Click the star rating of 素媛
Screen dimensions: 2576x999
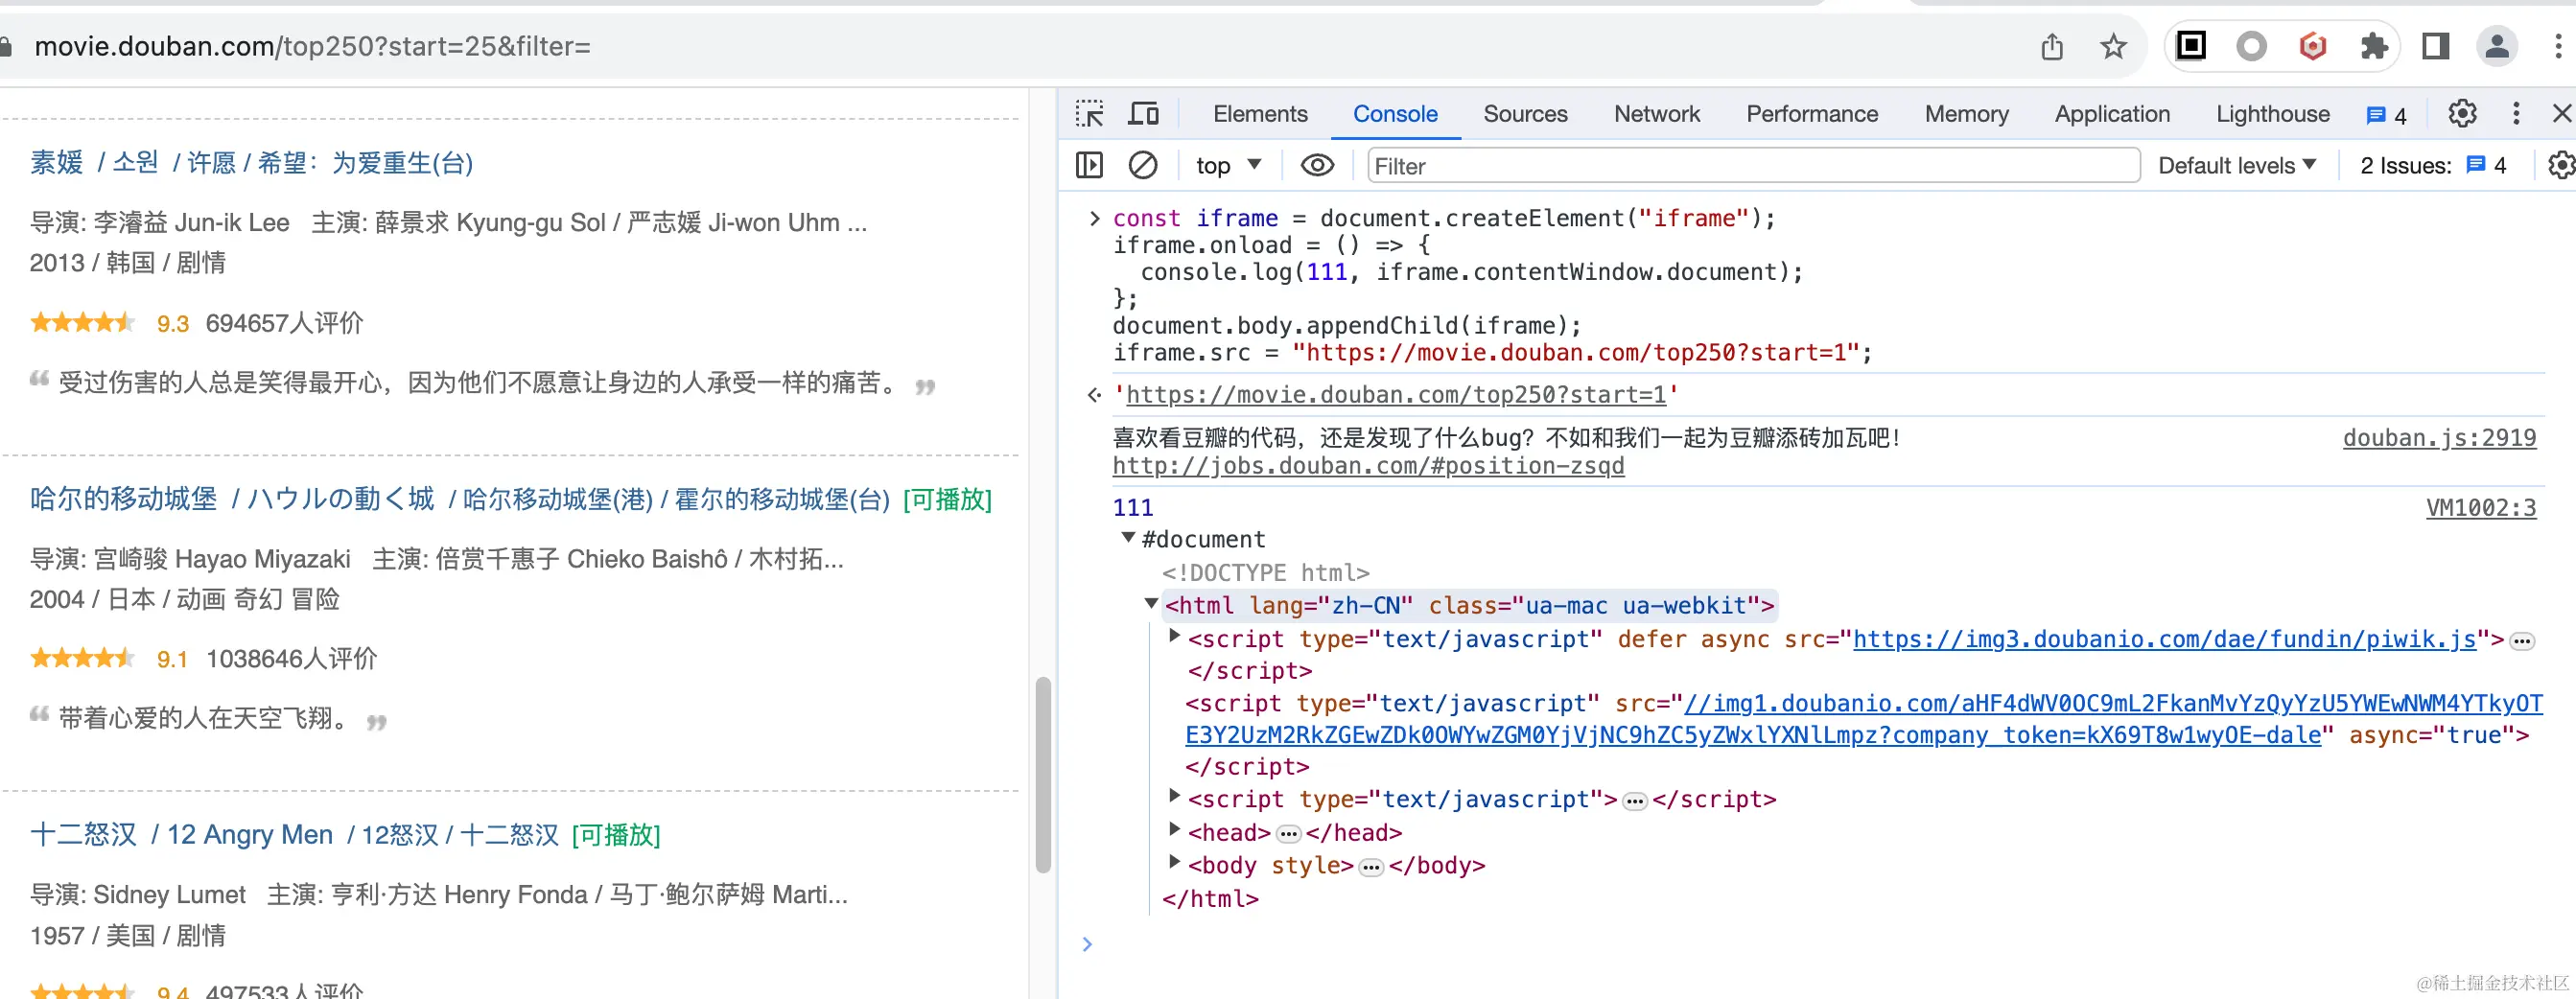pyautogui.click(x=82, y=322)
